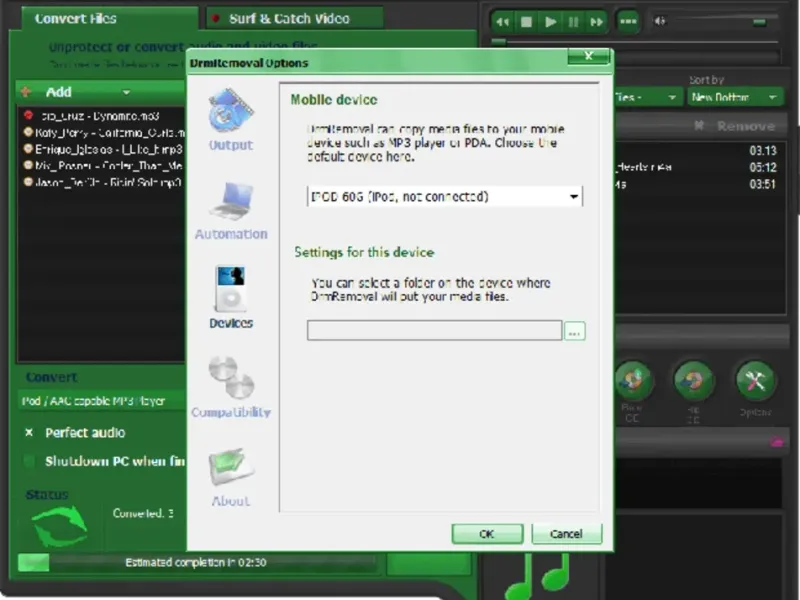Screen dimensions: 800x600
Task: Select the converted file with 05:12 duration
Action: (699, 167)
